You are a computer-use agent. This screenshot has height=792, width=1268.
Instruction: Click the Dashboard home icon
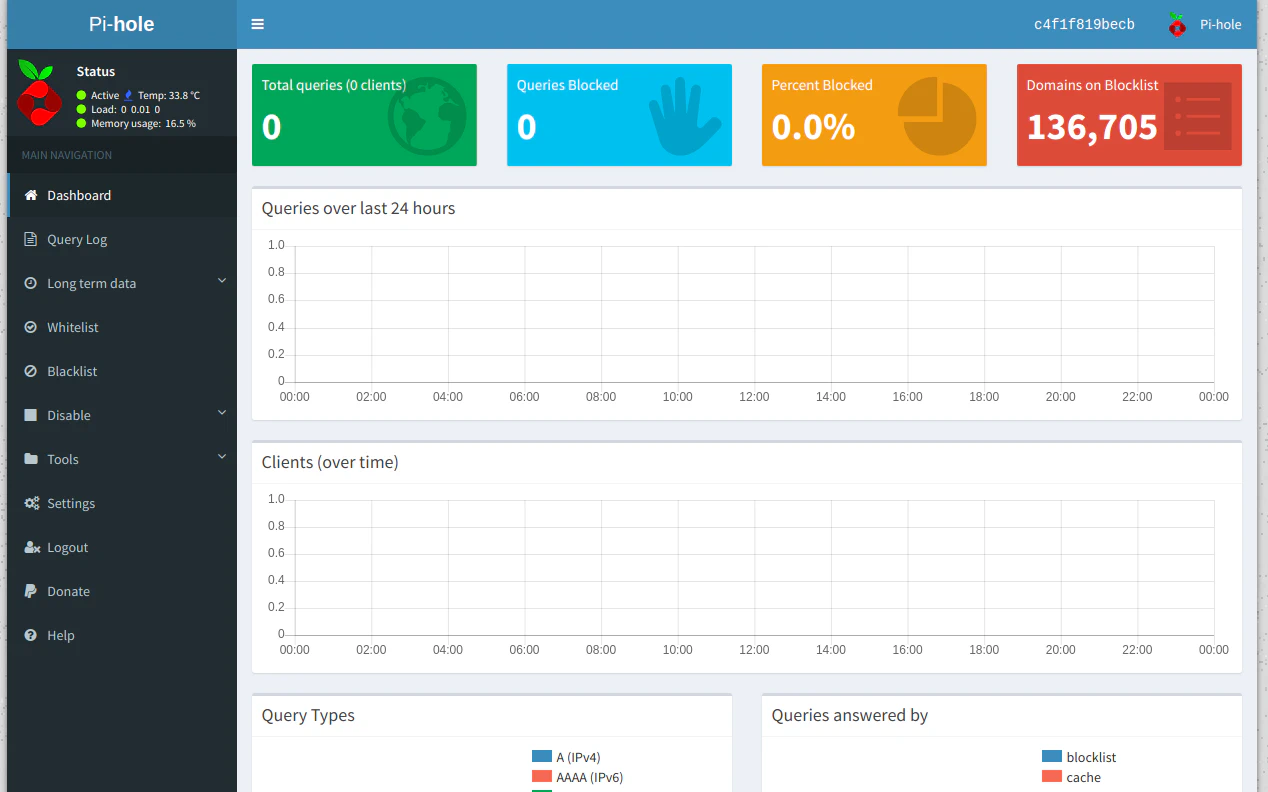(31, 195)
